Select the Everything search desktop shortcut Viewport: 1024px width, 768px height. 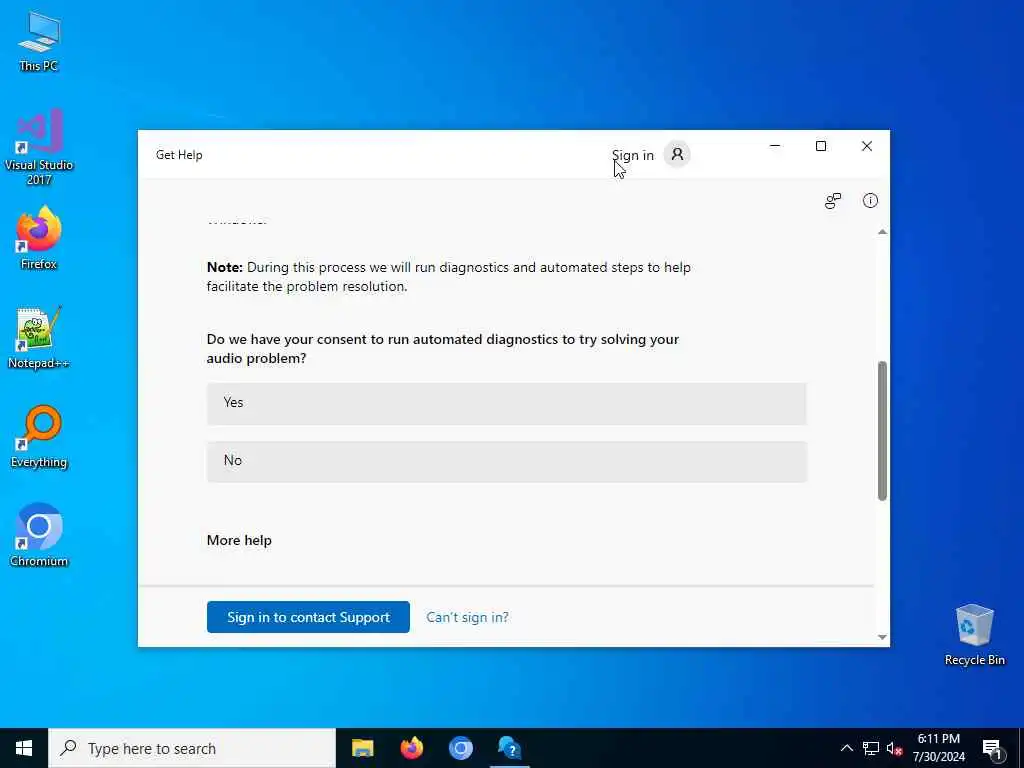(x=39, y=436)
